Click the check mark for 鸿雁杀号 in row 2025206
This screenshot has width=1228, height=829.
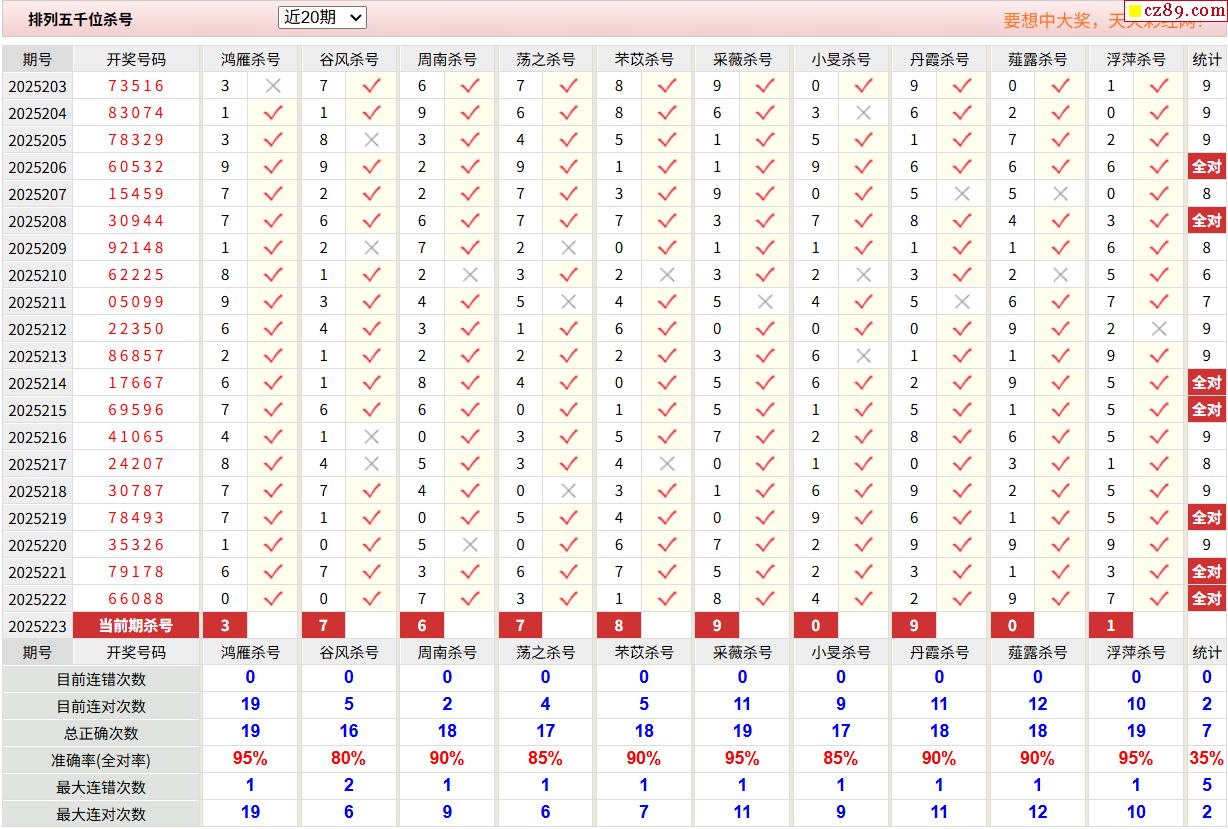(273, 167)
